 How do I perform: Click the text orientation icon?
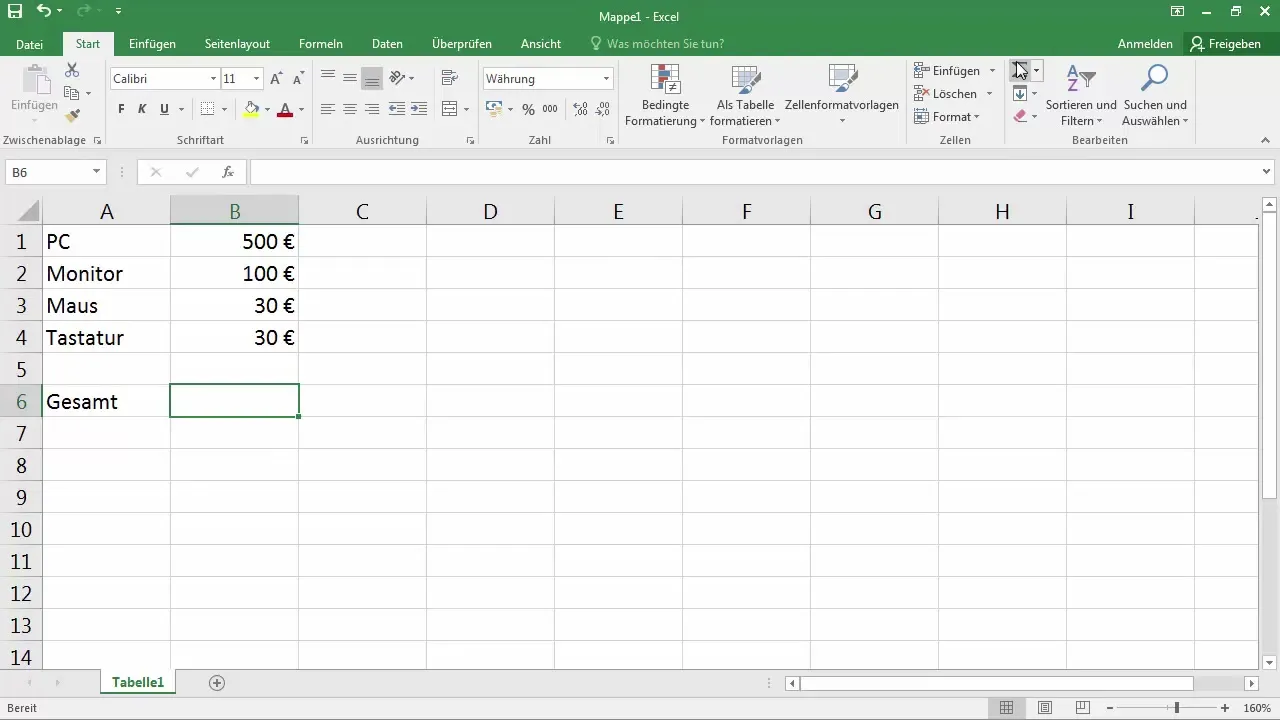click(x=397, y=78)
